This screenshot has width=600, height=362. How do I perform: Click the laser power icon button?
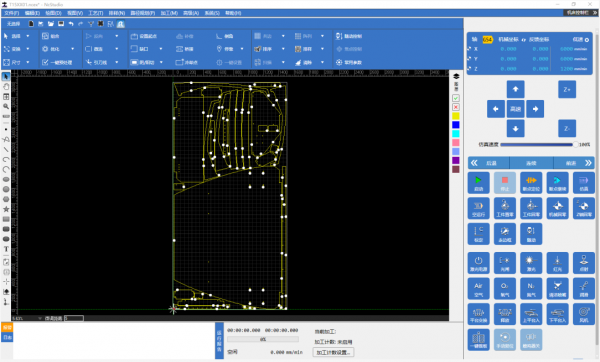pyautogui.click(x=478, y=263)
